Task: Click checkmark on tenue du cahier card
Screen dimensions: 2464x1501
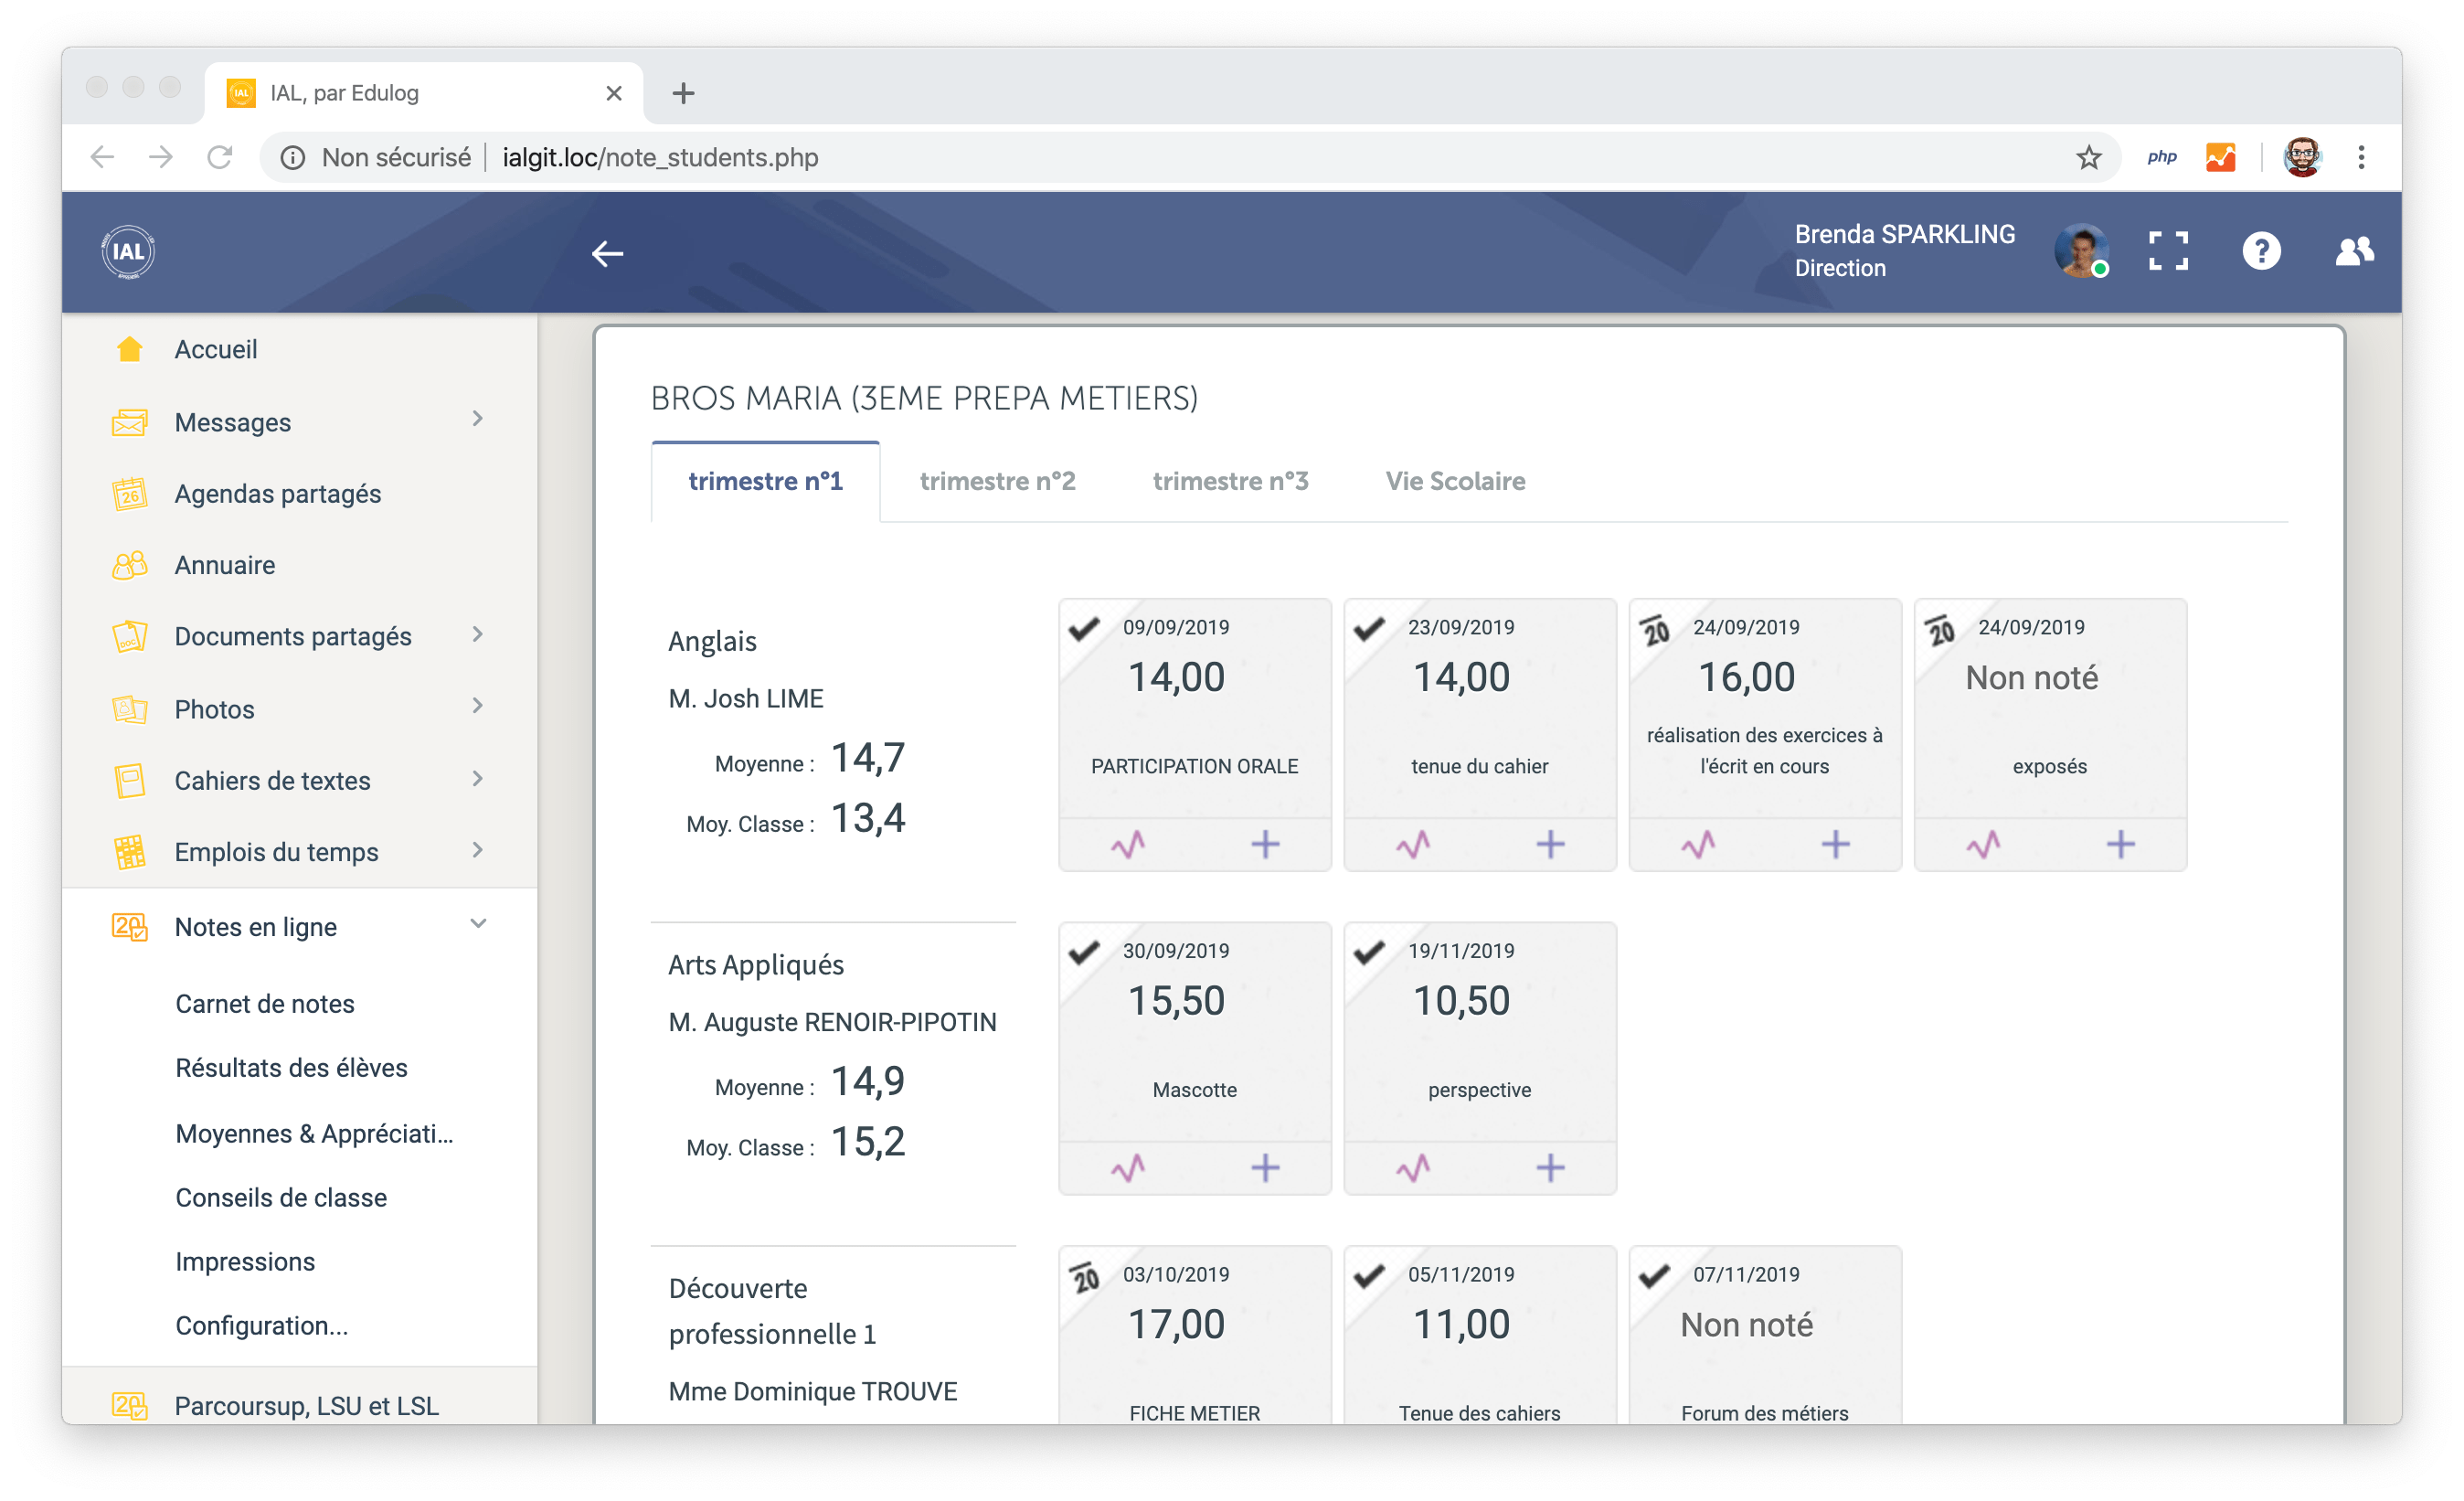Action: (x=1369, y=629)
